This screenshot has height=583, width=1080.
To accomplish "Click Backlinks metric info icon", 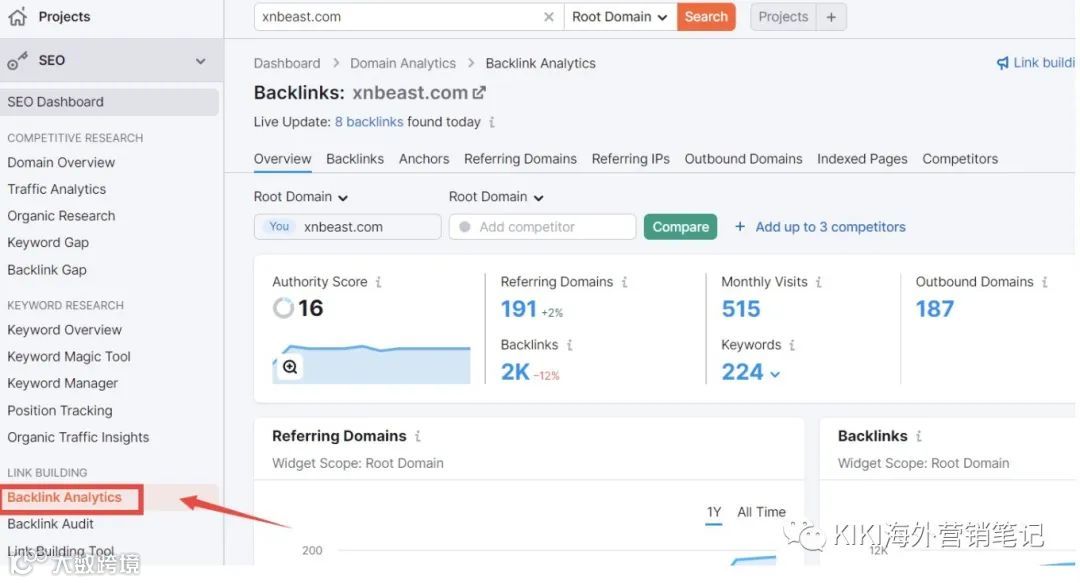I will [x=570, y=345].
